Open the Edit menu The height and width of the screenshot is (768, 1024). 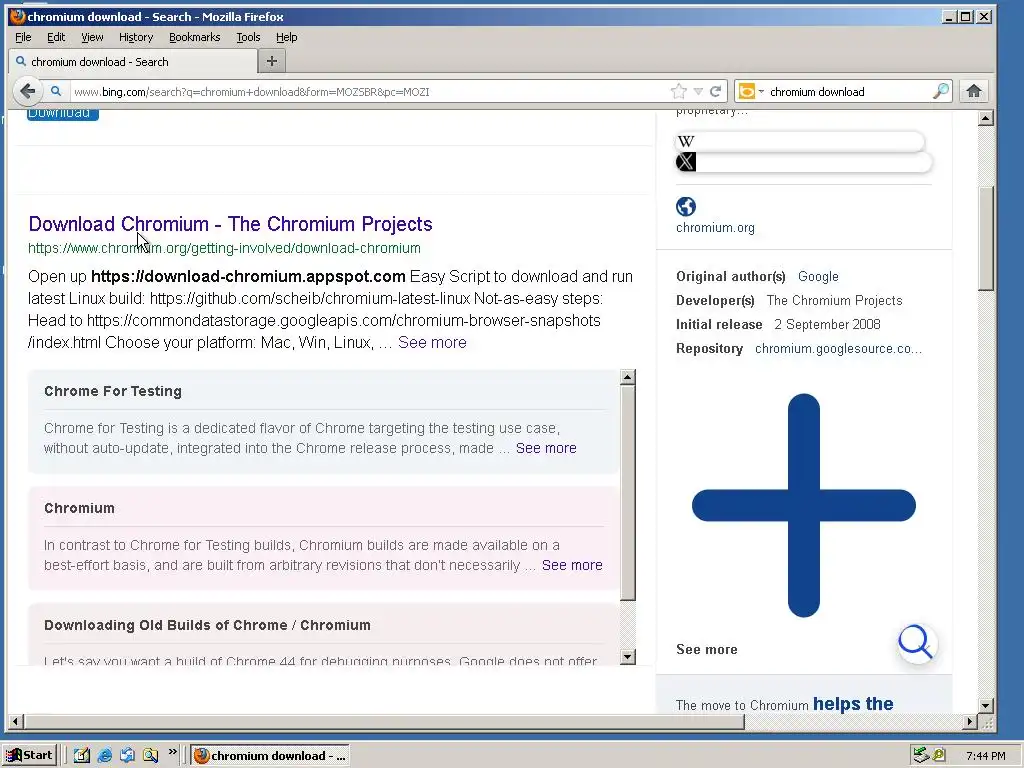coord(56,37)
